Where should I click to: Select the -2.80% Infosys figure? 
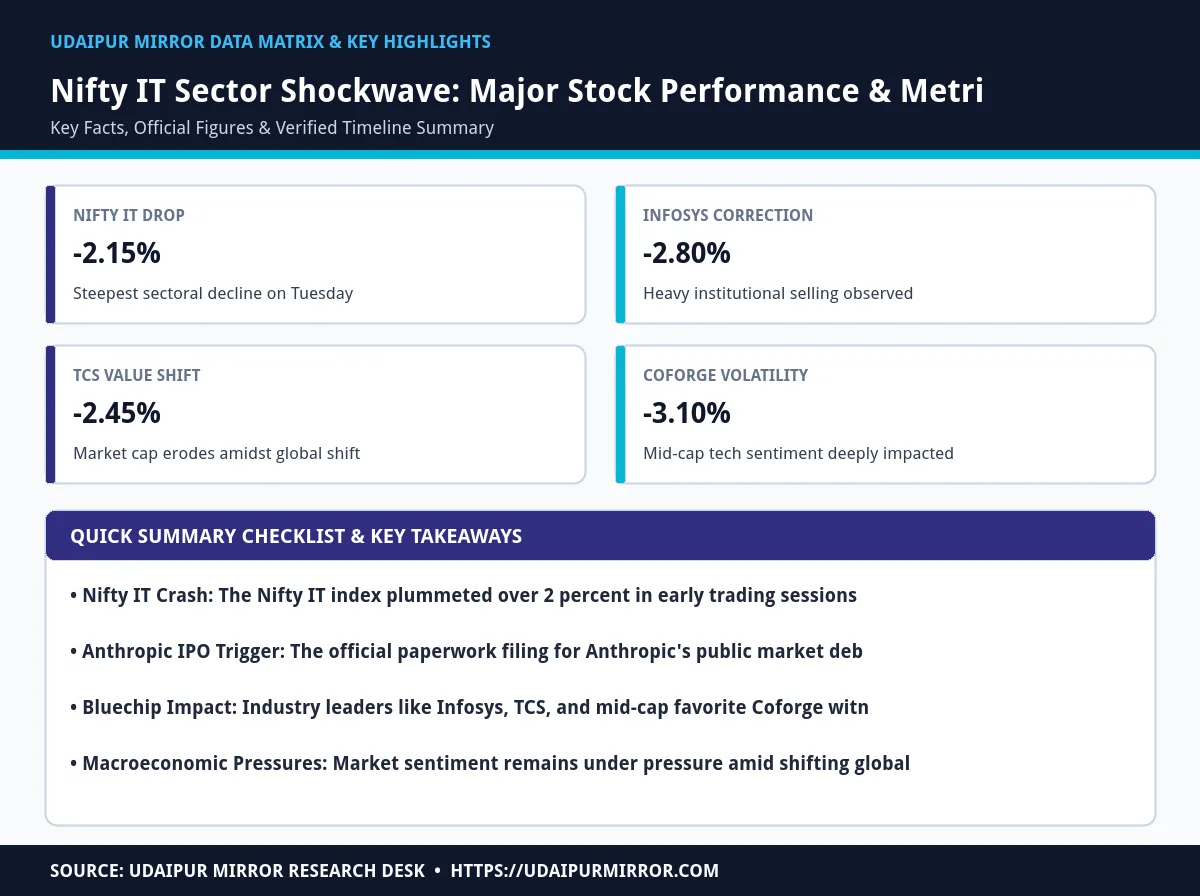pyautogui.click(x=687, y=254)
